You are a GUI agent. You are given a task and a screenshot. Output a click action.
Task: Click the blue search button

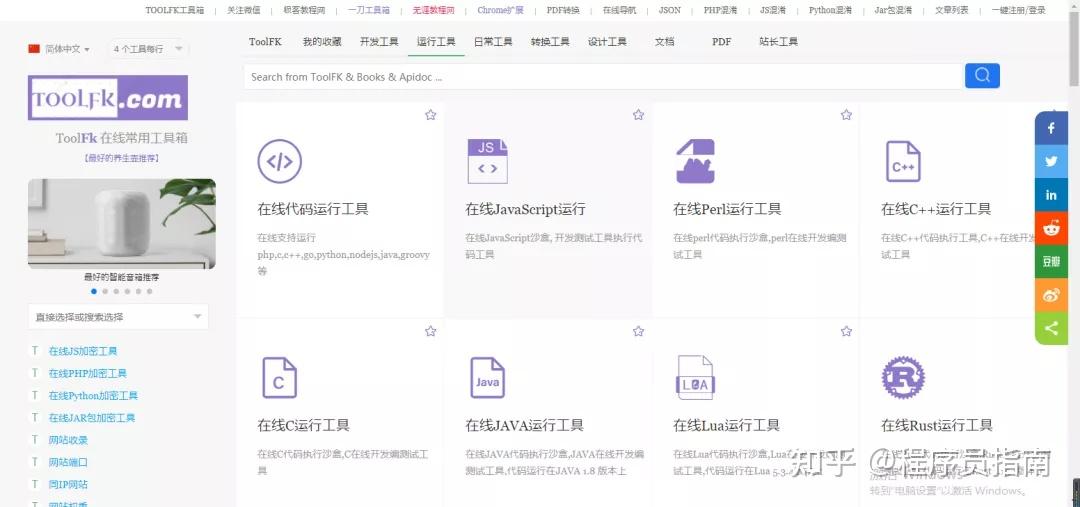982,76
